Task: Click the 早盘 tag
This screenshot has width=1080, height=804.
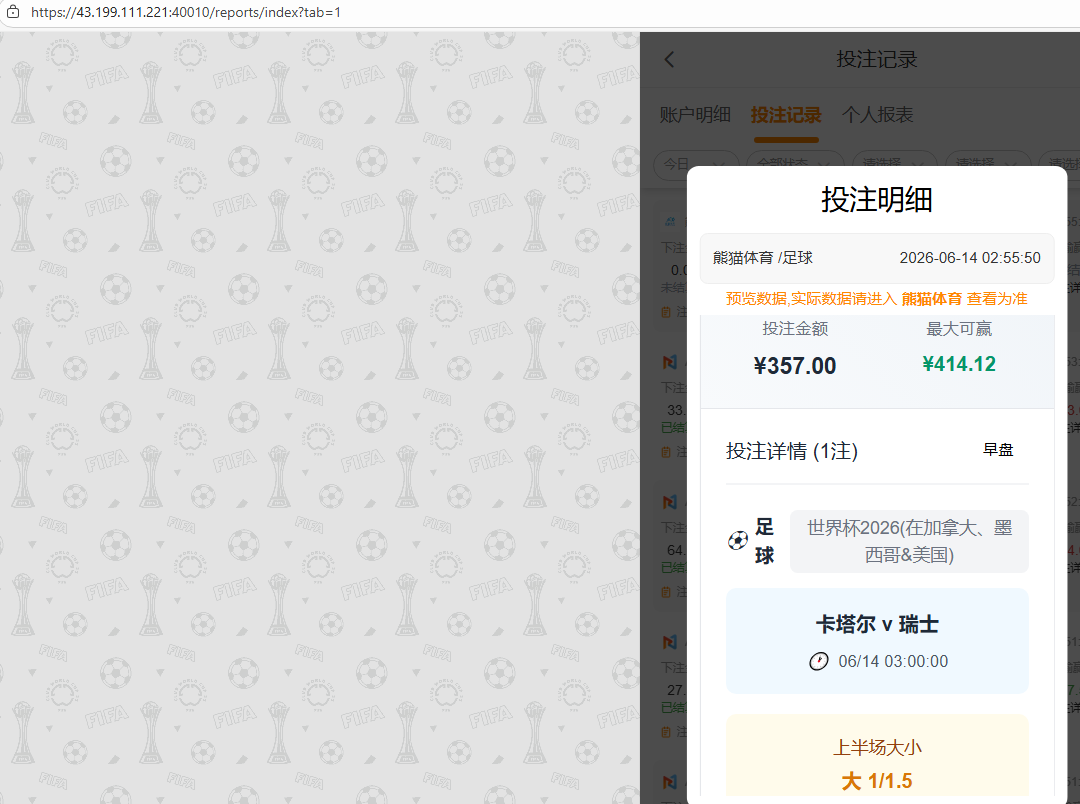Action: tap(998, 450)
